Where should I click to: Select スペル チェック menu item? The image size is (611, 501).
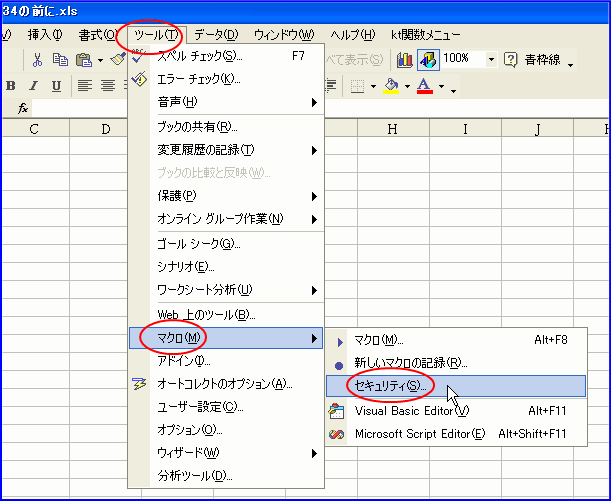[226, 56]
